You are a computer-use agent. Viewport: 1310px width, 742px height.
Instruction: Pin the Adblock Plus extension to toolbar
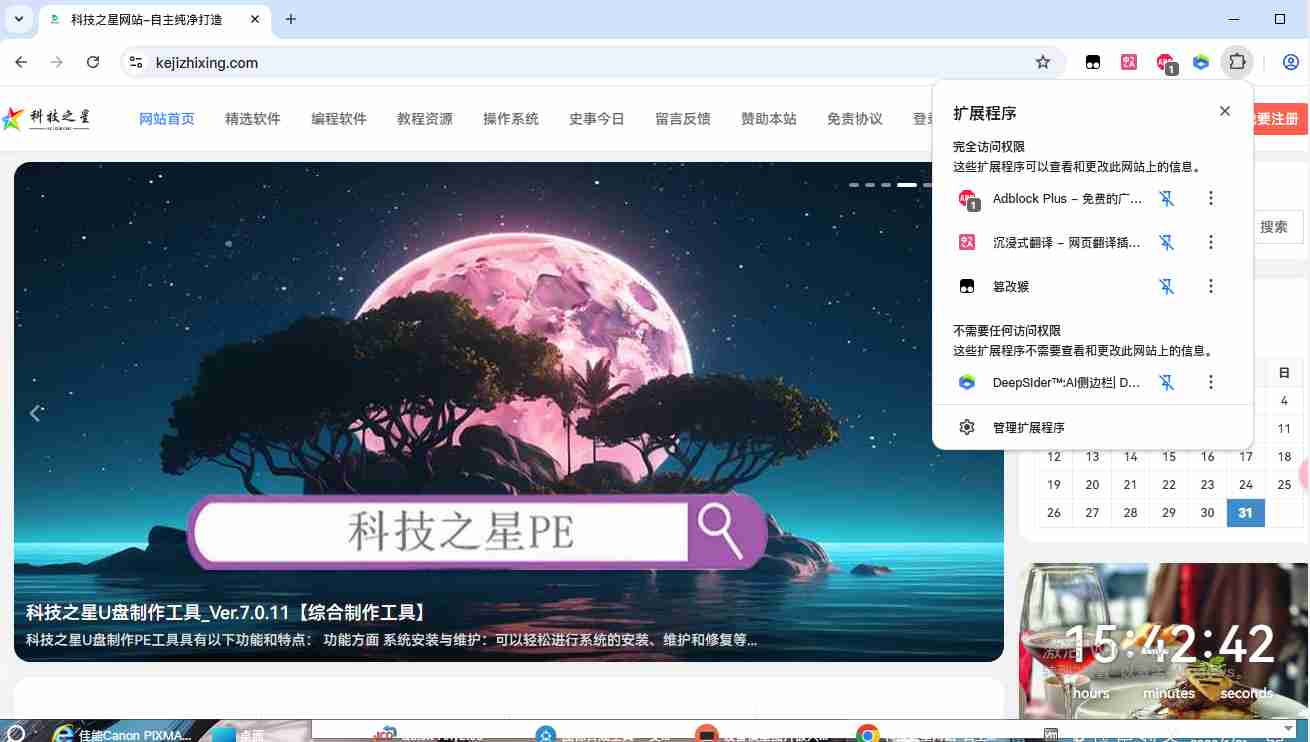coord(1166,198)
